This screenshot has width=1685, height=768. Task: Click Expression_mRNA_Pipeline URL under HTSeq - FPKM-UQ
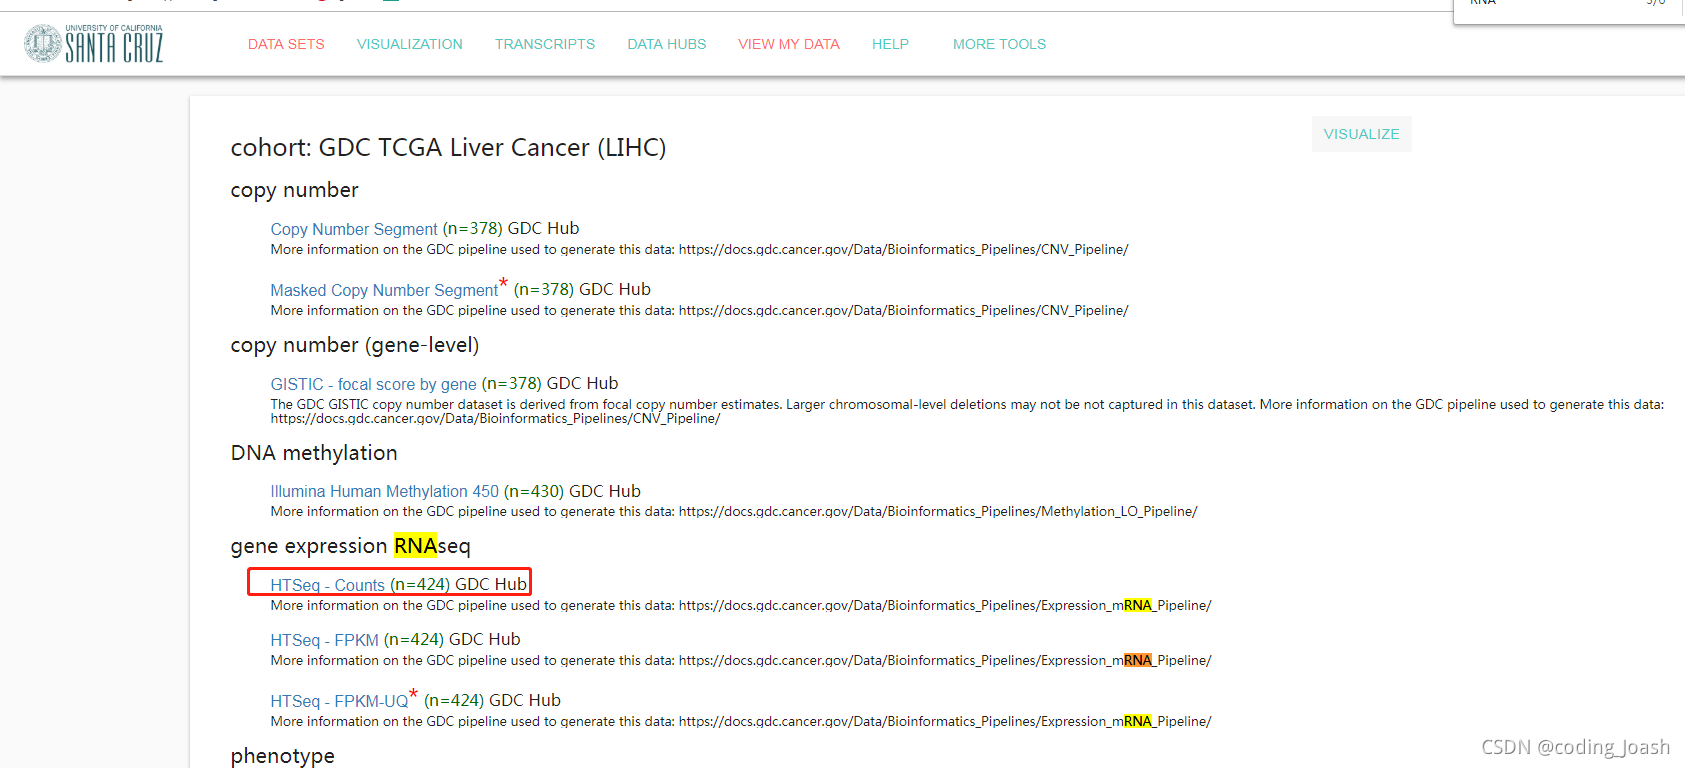pos(944,722)
